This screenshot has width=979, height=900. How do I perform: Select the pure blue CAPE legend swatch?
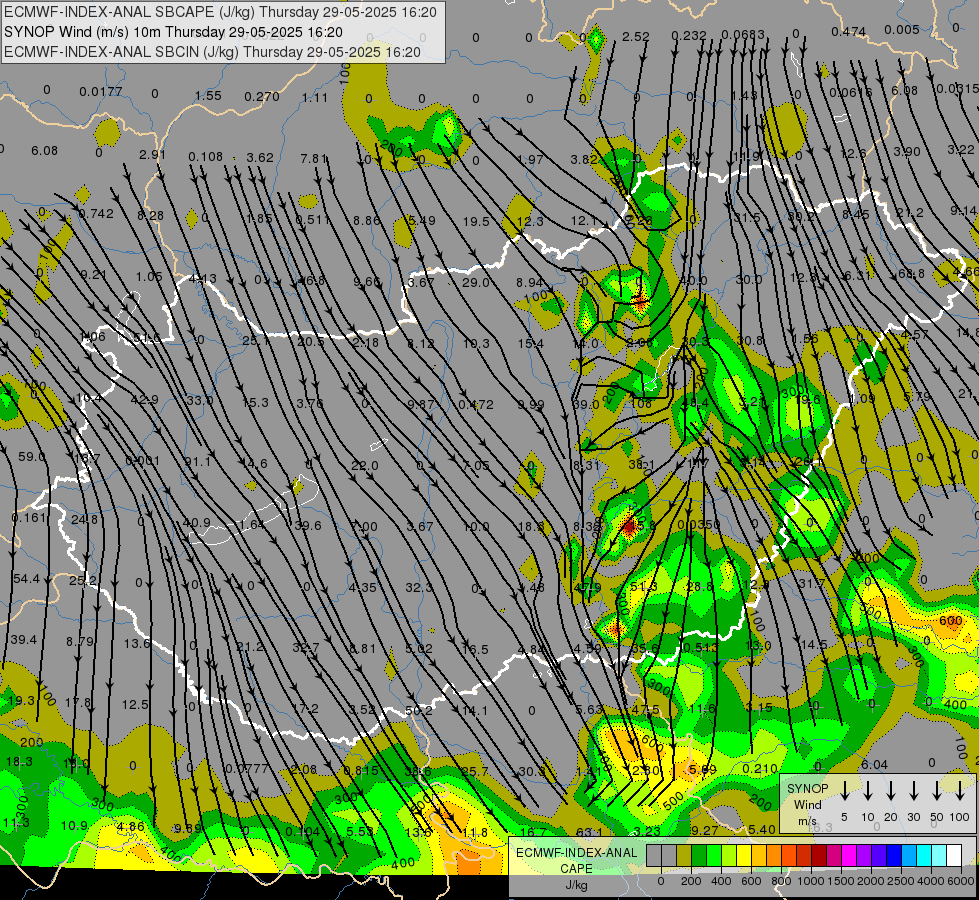click(894, 856)
